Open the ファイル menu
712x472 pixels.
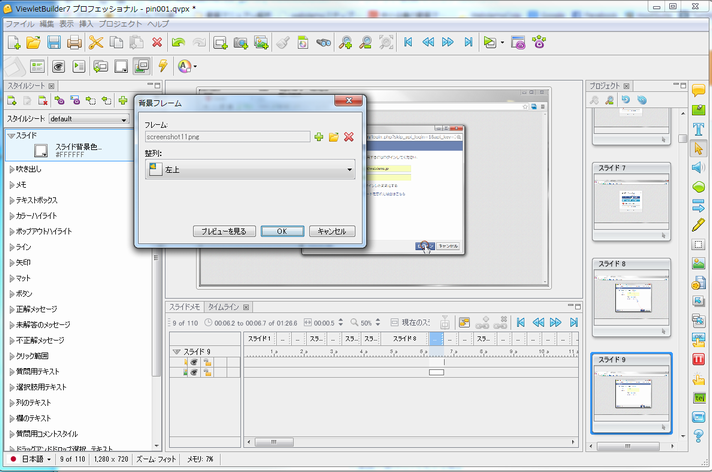pyautogui.click(x=20, y=23)
